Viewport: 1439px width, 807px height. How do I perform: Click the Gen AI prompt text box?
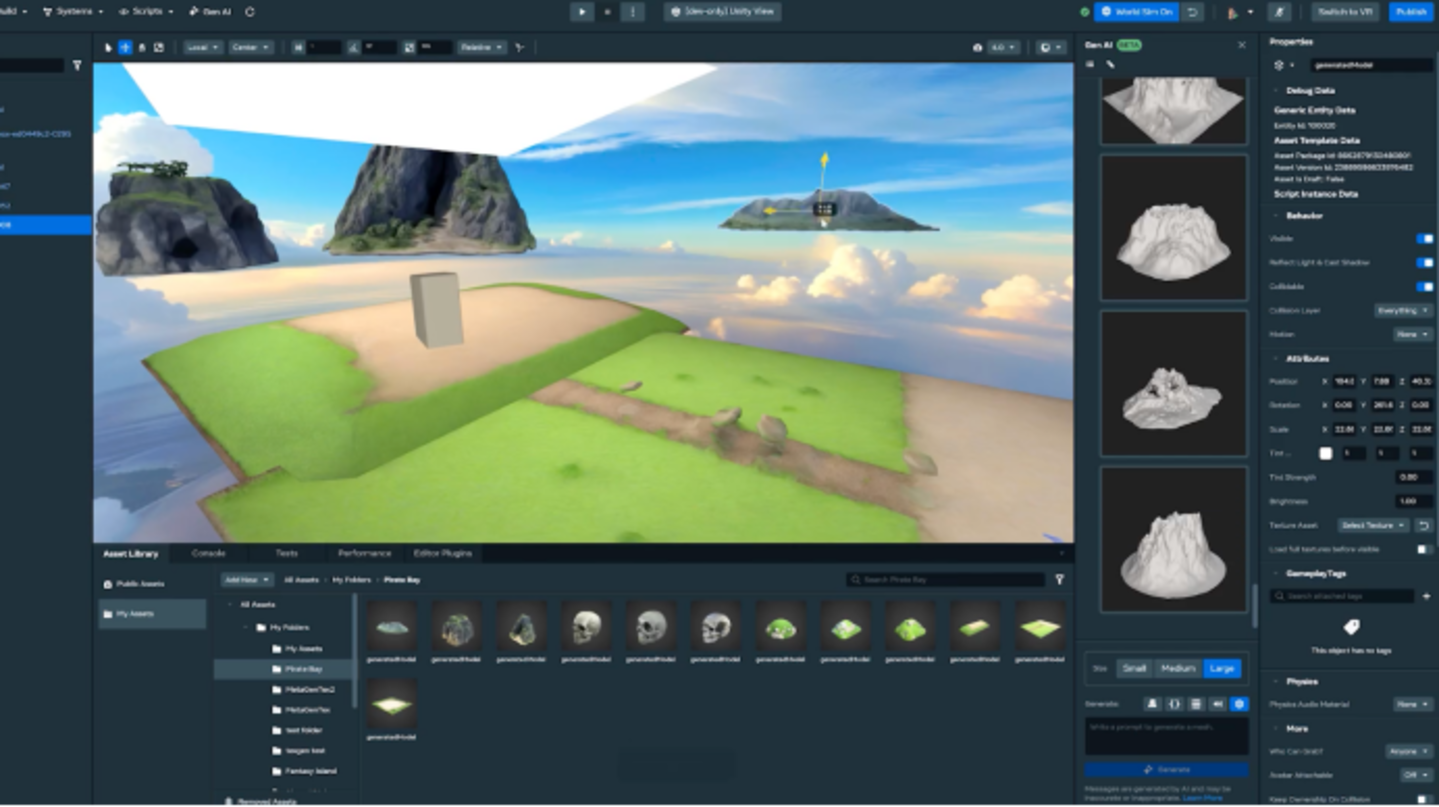[x=1166, y=736]
